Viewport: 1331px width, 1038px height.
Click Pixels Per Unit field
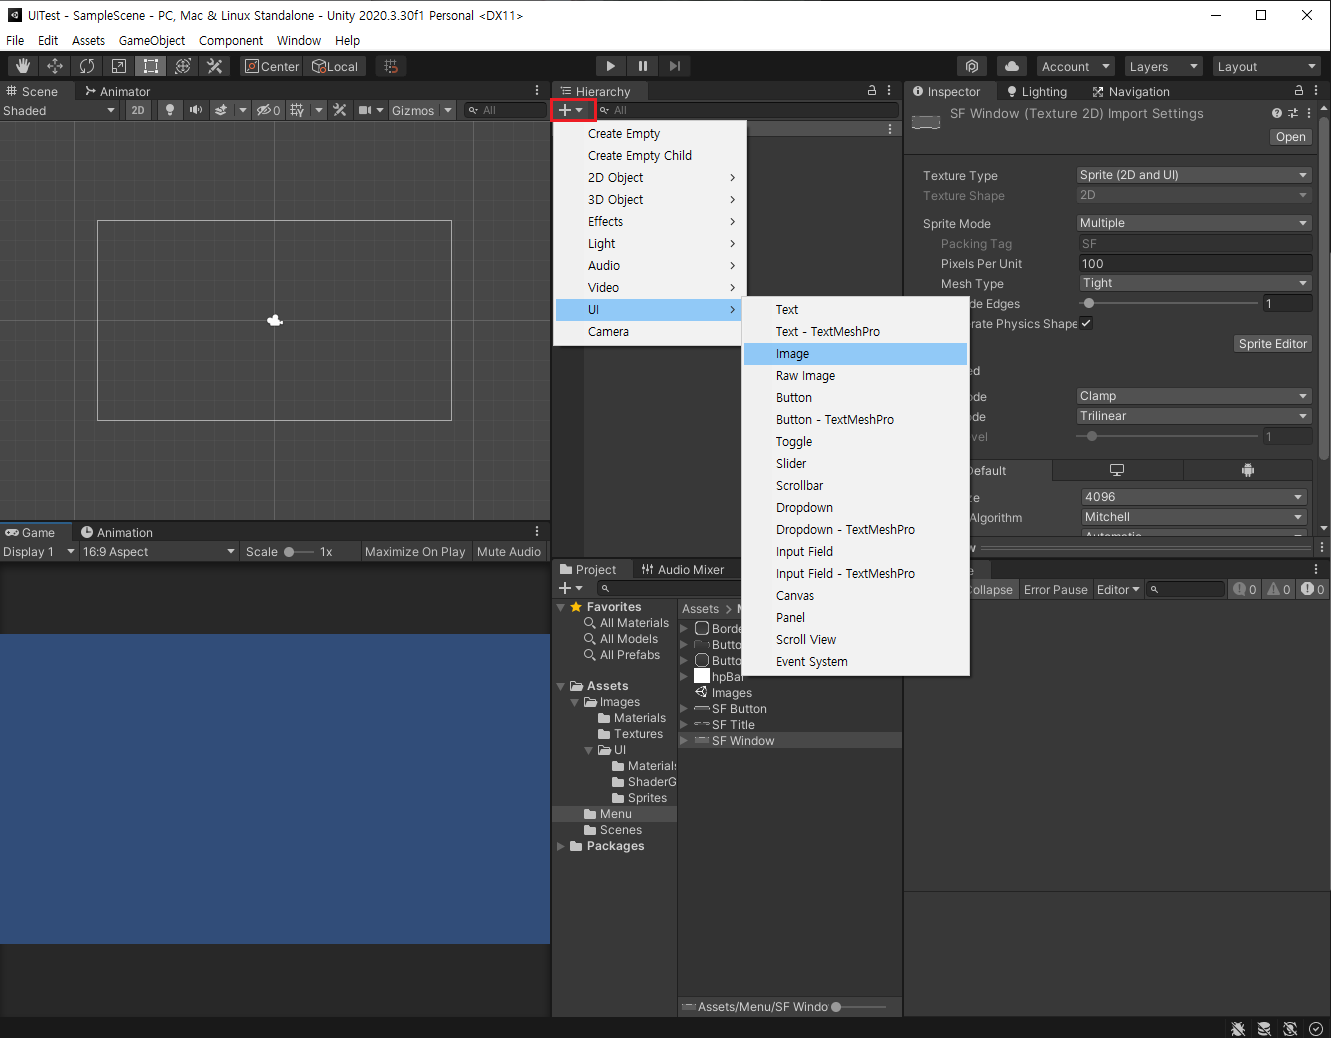(1196, 263)
